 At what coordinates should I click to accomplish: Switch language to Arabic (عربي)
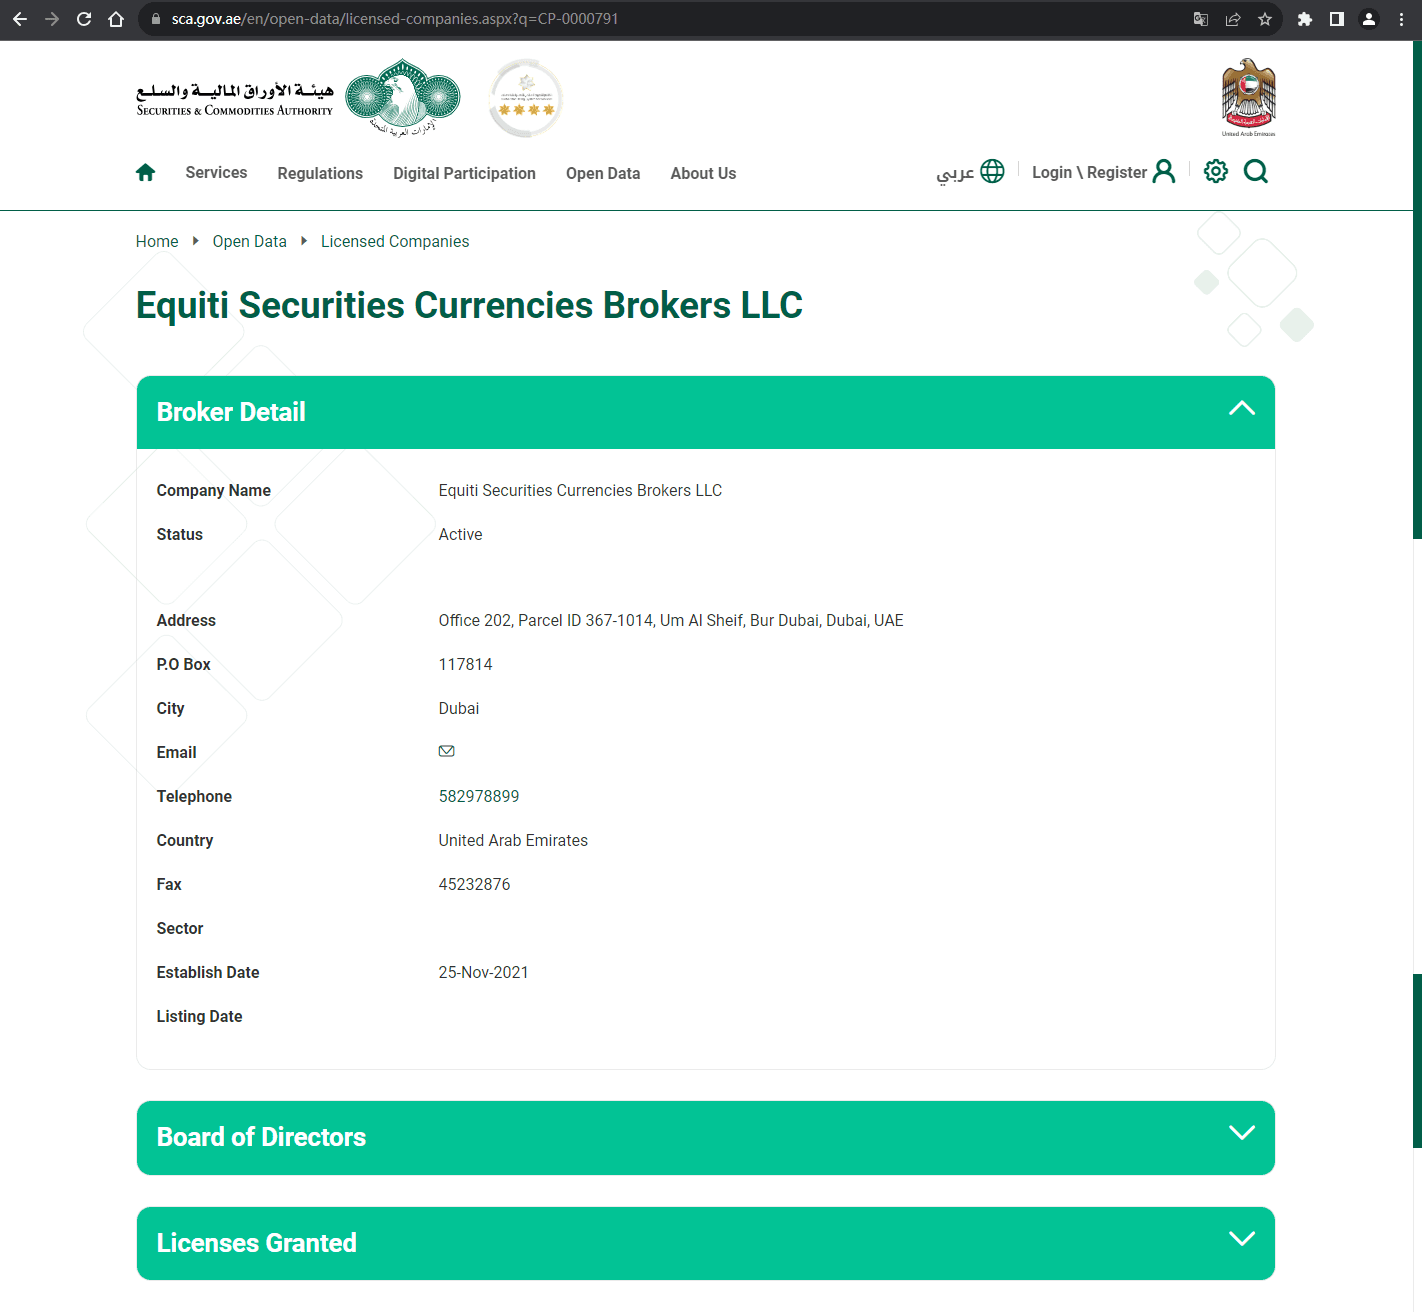[x=955, y=173]
